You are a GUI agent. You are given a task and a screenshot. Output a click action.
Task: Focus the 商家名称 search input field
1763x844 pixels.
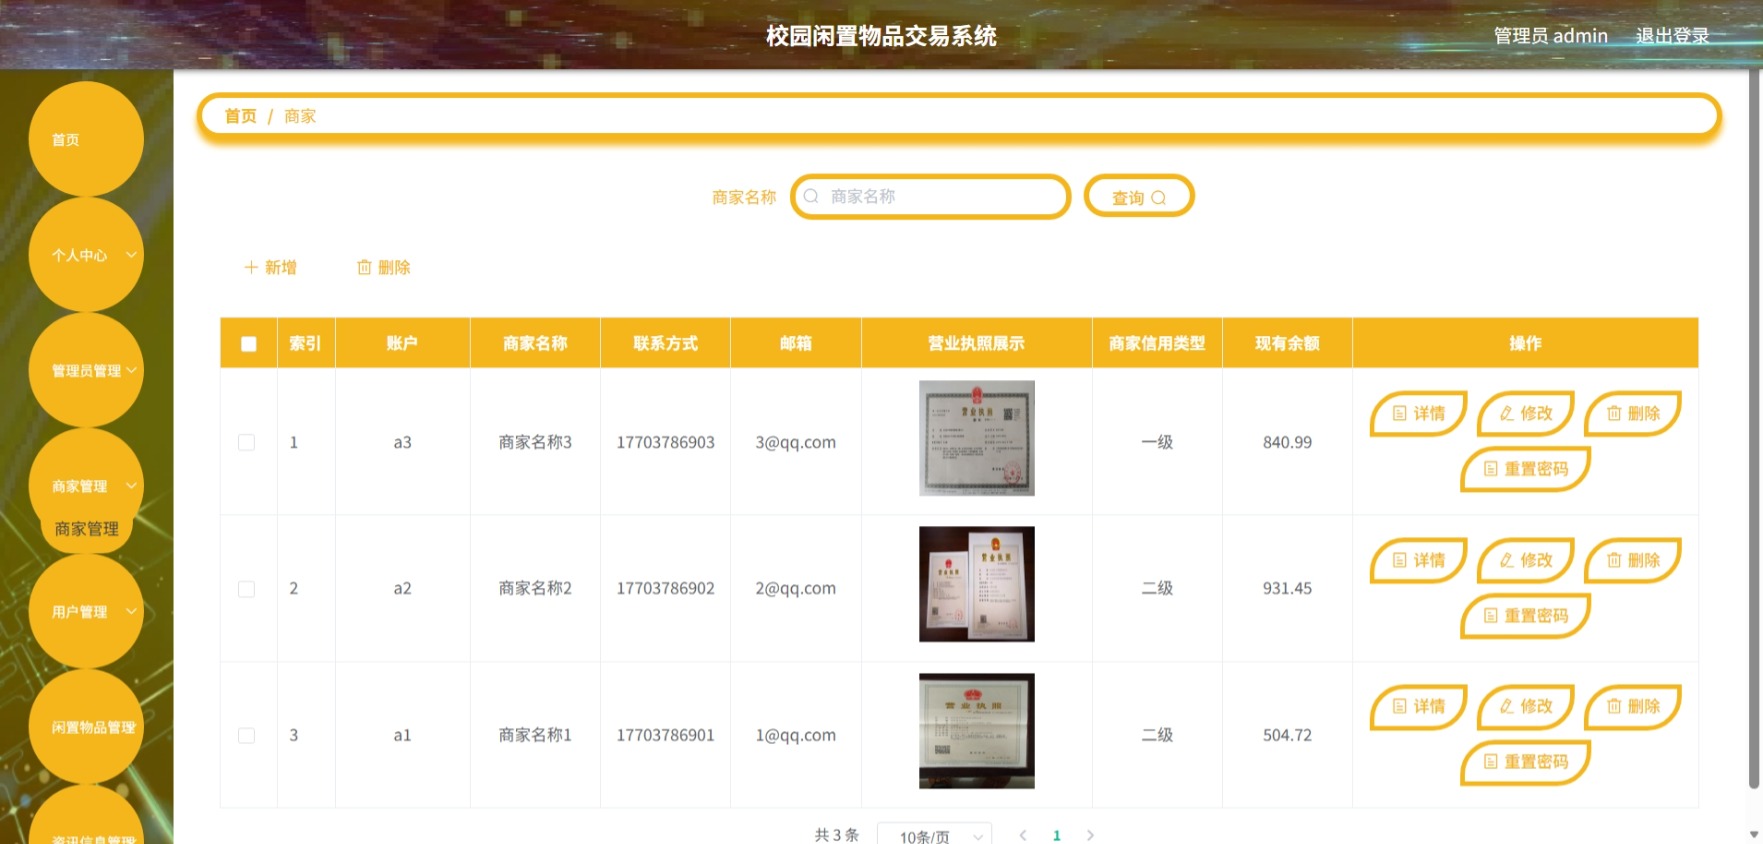(x=930, y=196)
